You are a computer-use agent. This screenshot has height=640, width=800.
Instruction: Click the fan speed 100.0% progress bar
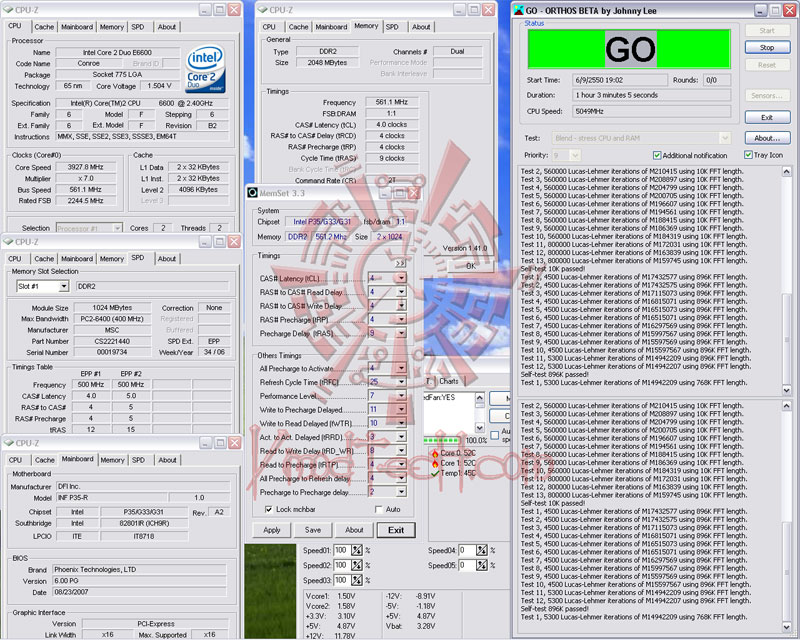(442, 440)
